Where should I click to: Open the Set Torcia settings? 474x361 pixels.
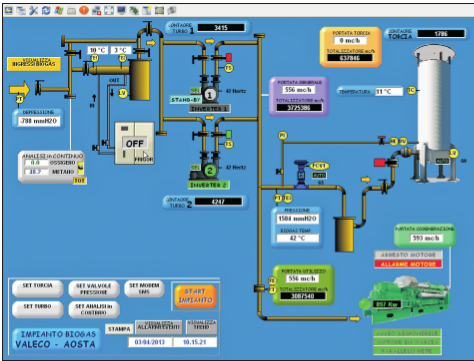click(x=37, y=288)
